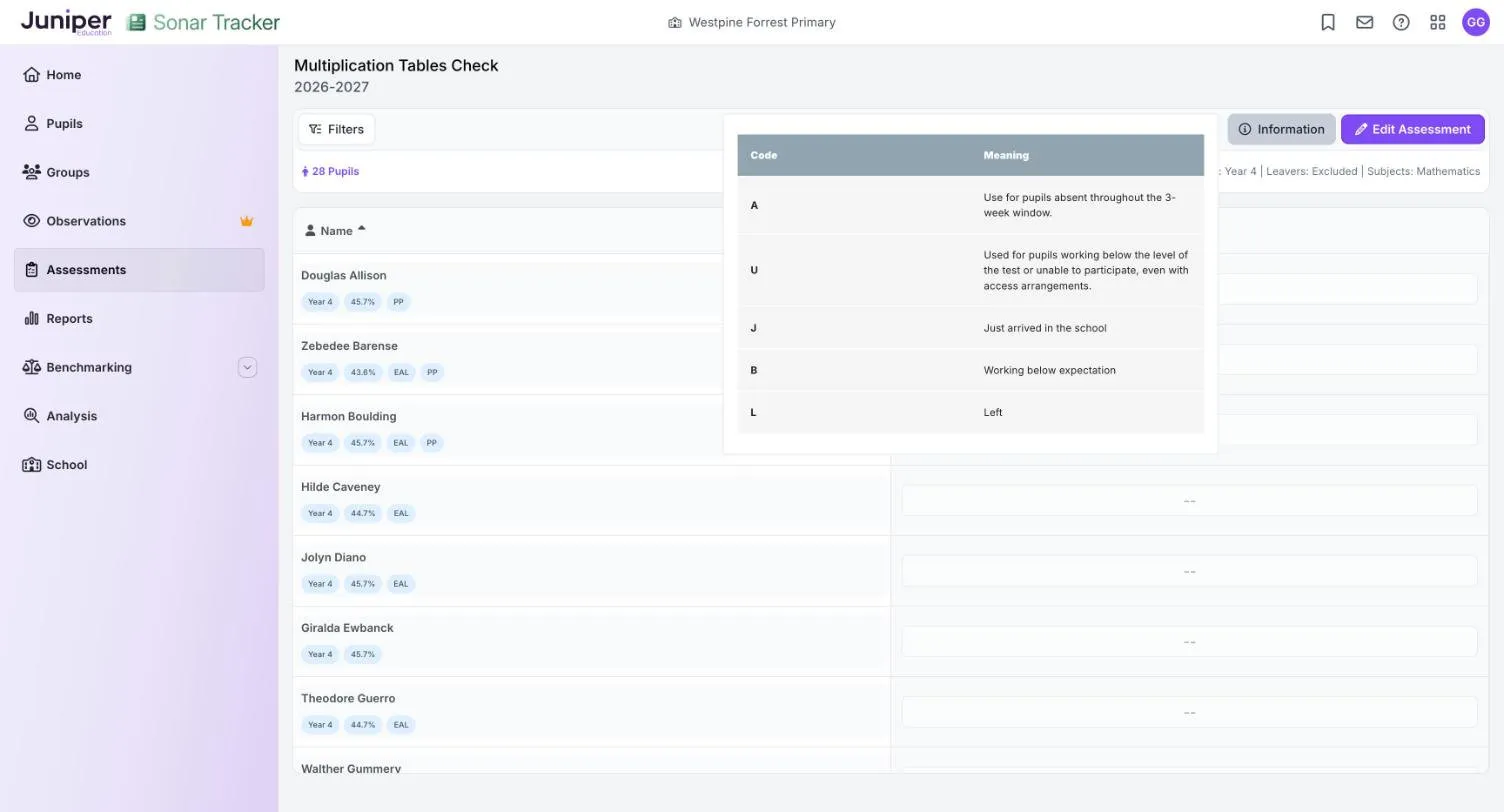Screen dimensions: 1504x812
Task: Click the Juniper Education logo
Action: click(x=66, y=22)
